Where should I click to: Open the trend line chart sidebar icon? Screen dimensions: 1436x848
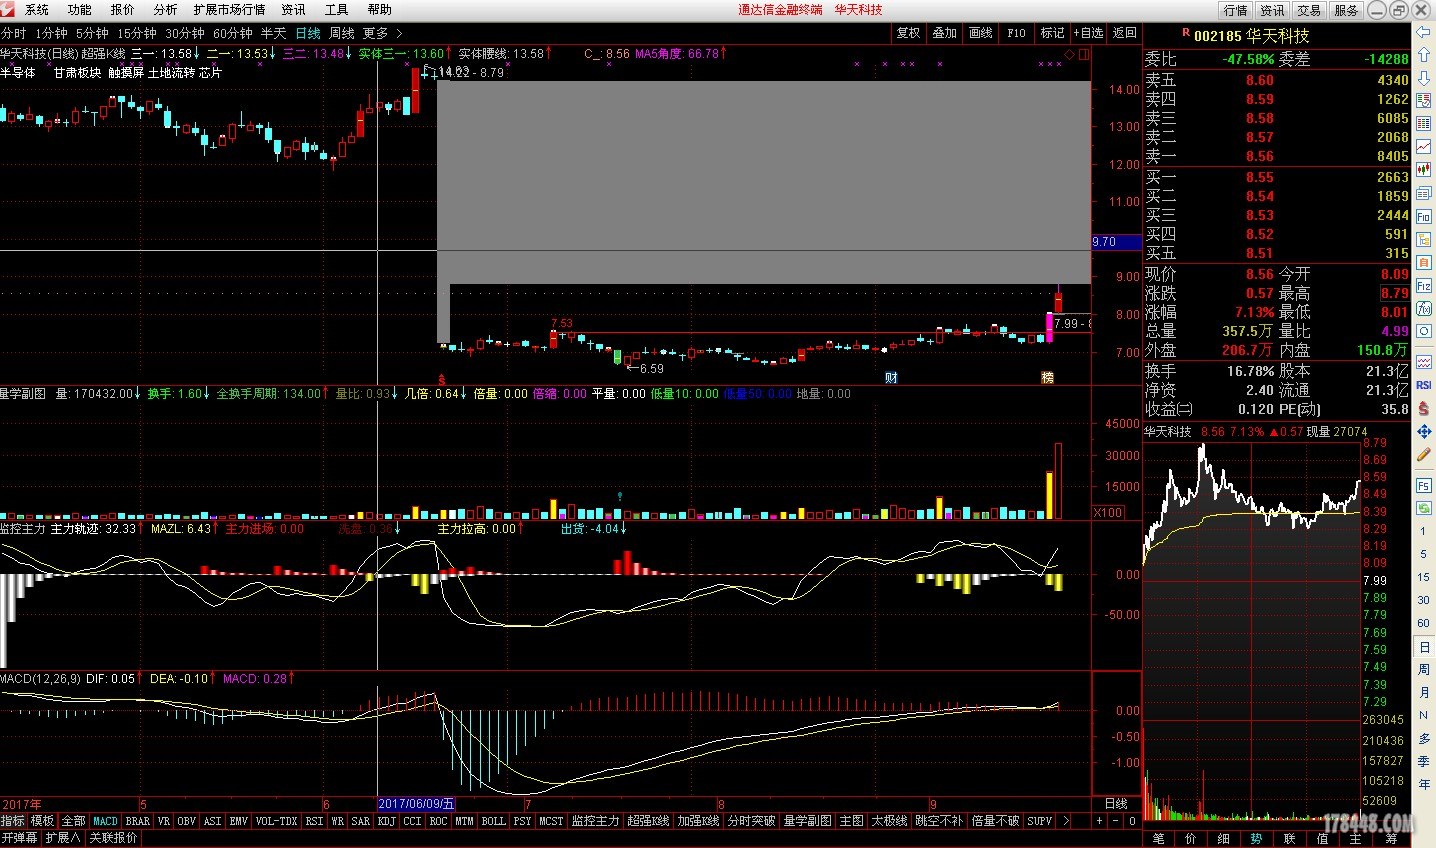1423,146
